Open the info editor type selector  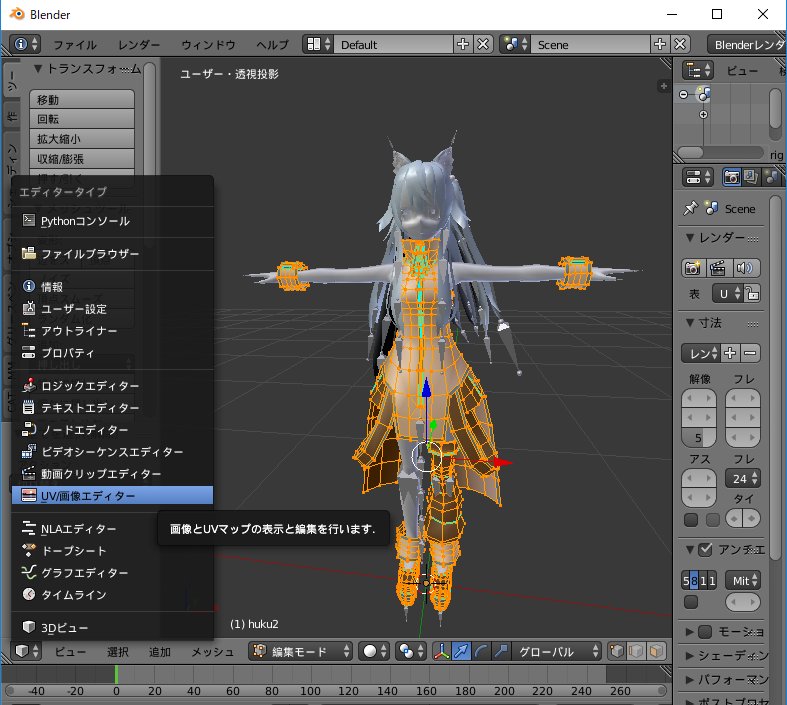click(25, 44)
